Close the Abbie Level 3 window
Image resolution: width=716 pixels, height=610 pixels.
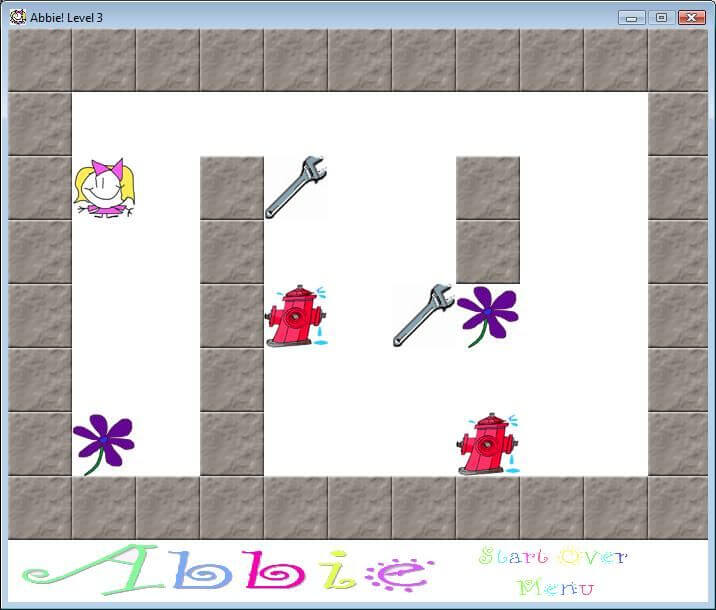click(692, 18)
